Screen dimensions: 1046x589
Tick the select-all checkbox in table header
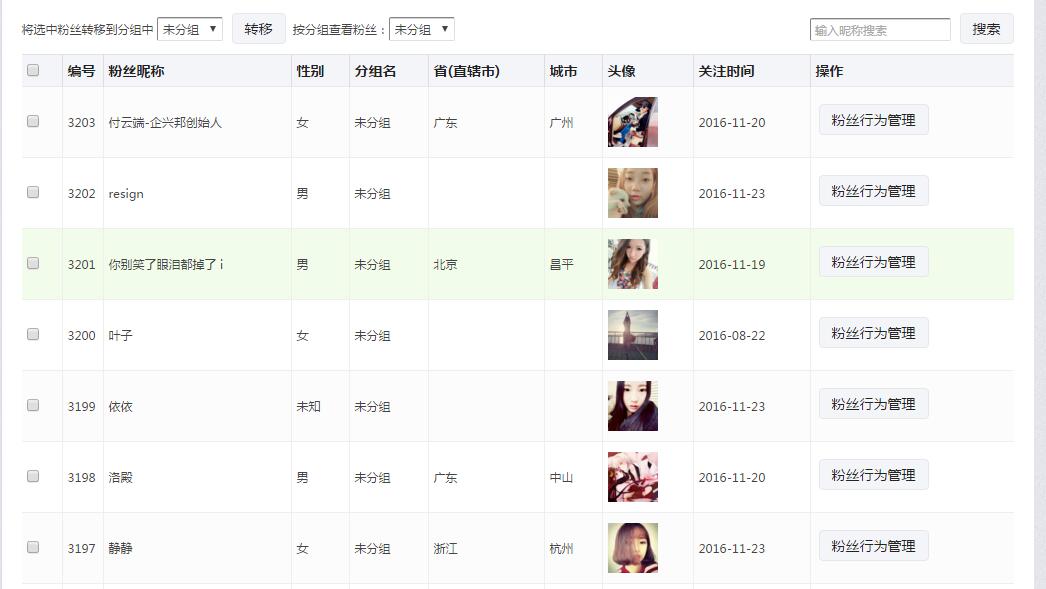[x=33, y=70]
